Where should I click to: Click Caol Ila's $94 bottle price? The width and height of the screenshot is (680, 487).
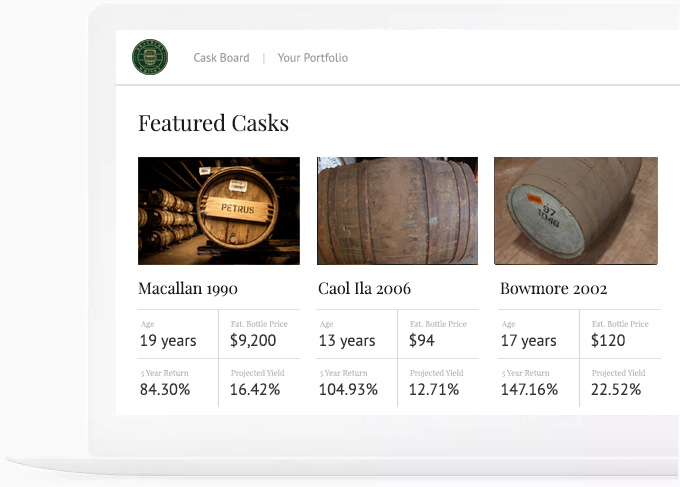click(422, 341)
